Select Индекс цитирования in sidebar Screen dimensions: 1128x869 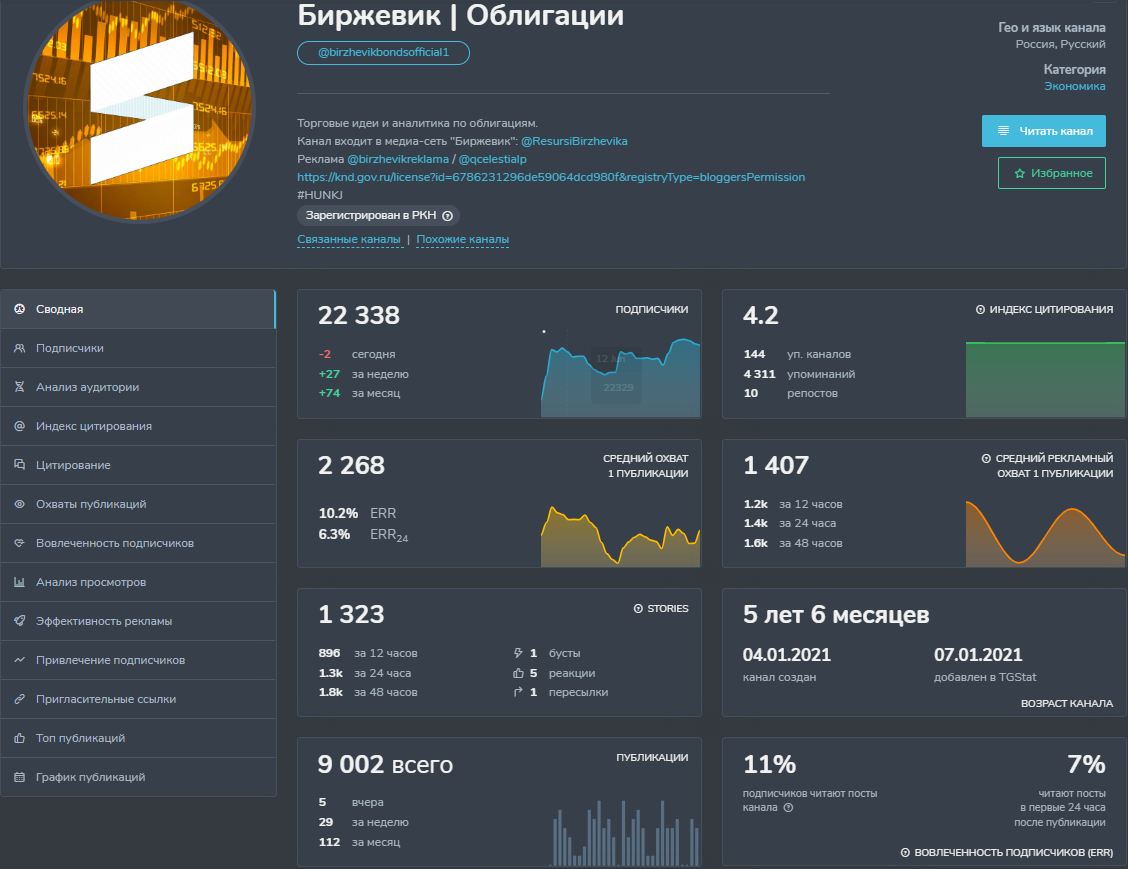(x=138, y=426)
